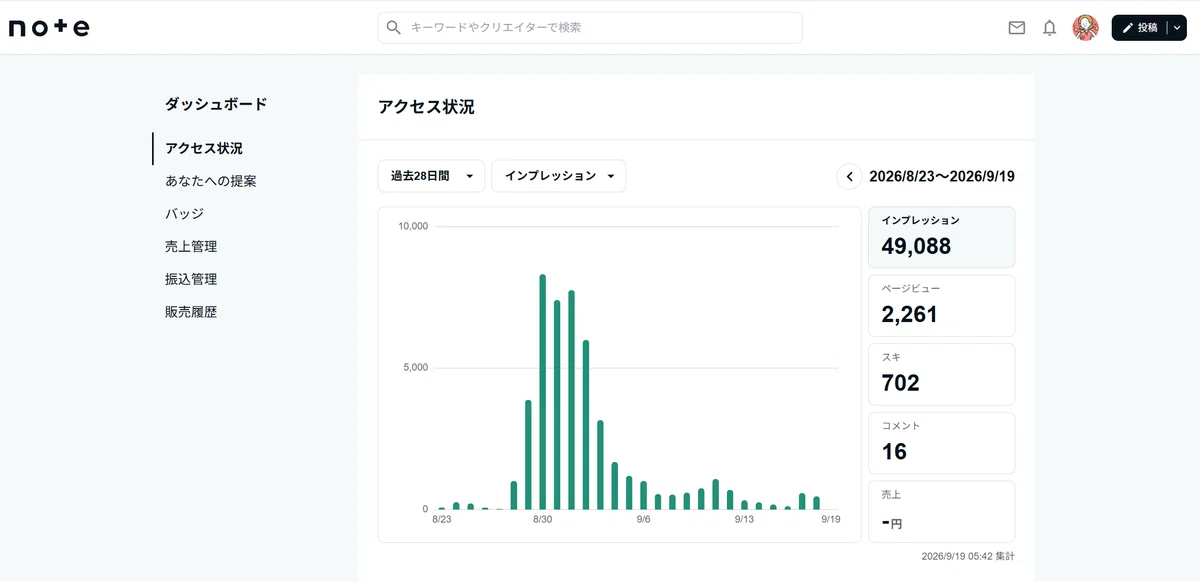Image resolution: width=1200 pixels, height=582 pixels.
Task: Open バッジ in the sidebar
Action: [185, 214]
